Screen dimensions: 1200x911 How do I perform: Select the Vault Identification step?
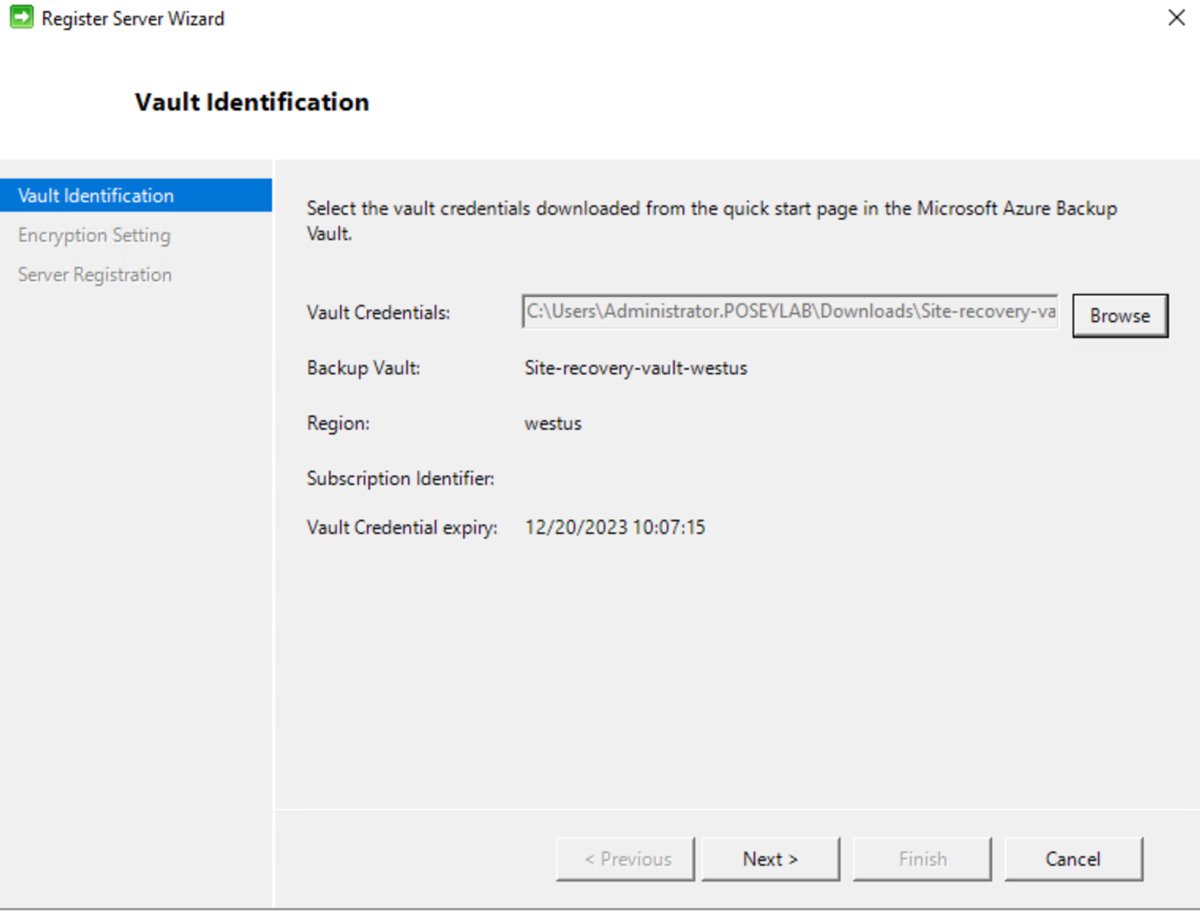[95, 195]
